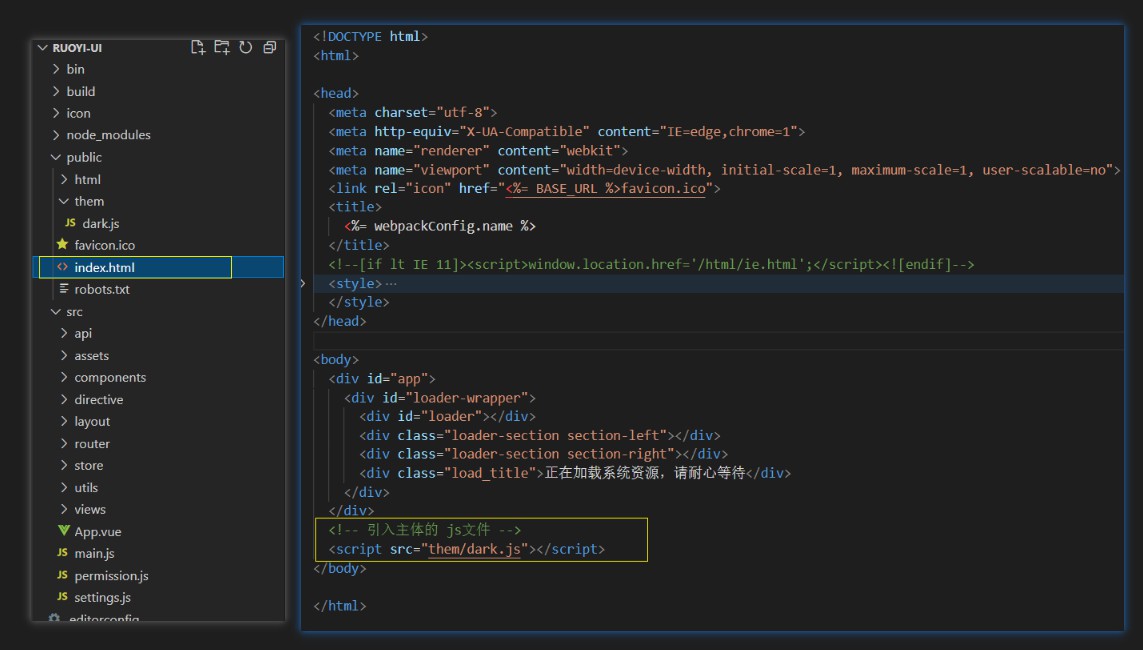Image resolution: width=1143 pixels, height=650 pixels.
Task: Collapse all folders in explorer
Action: (270, 47)
